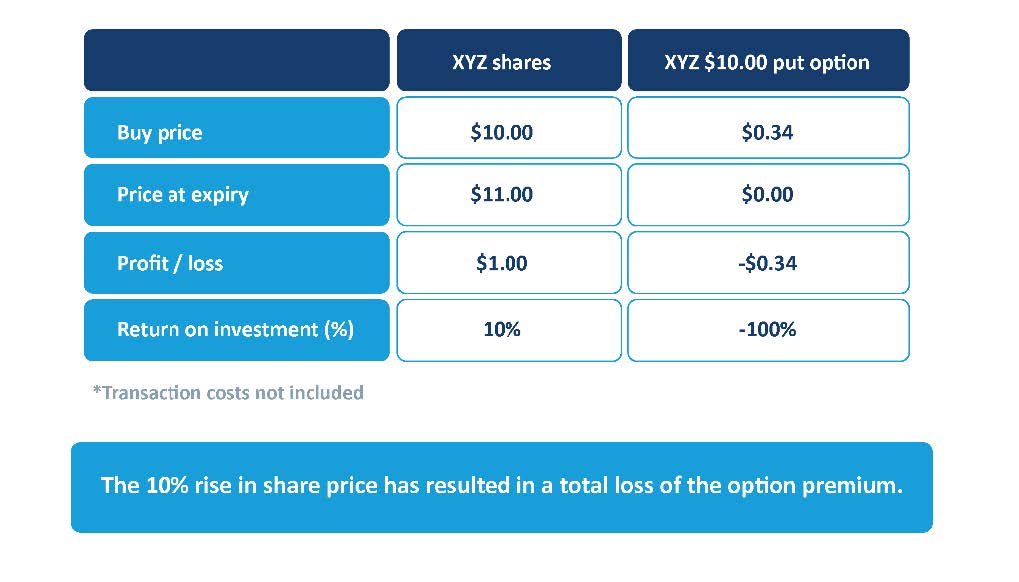
Task: Select the 10% return cell in the table
Action: pyautogui.click(x=501, y=329)
